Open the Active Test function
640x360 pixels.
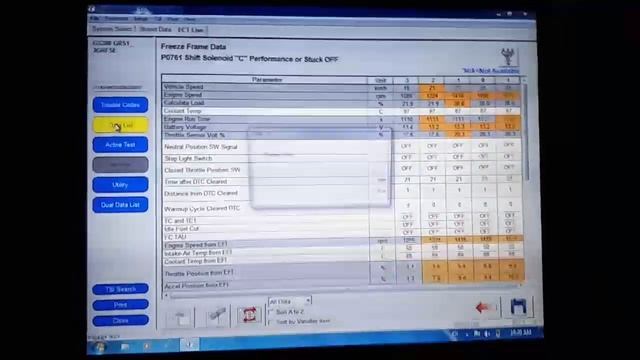coord(120,145)
